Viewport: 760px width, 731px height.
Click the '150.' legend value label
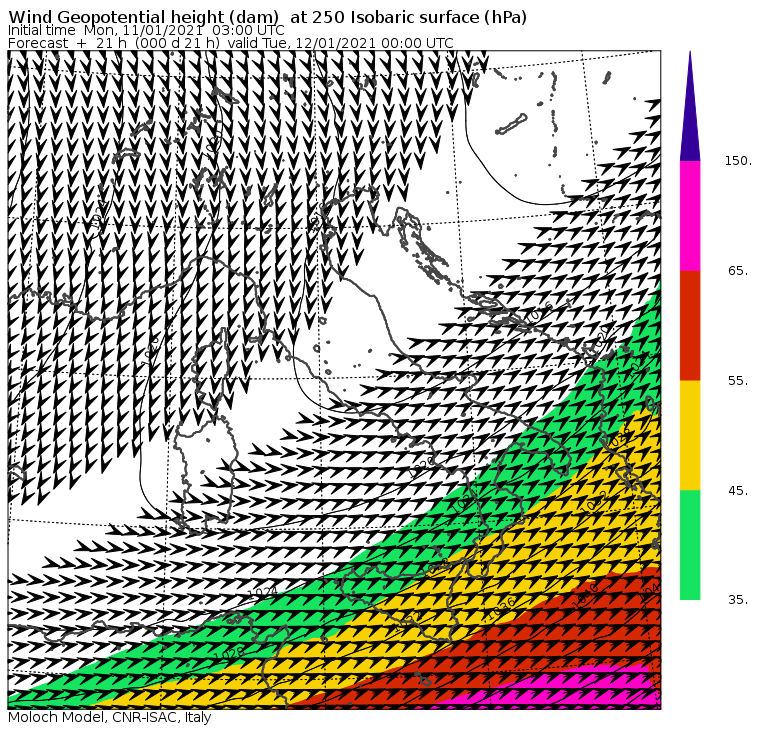(738, 161)
